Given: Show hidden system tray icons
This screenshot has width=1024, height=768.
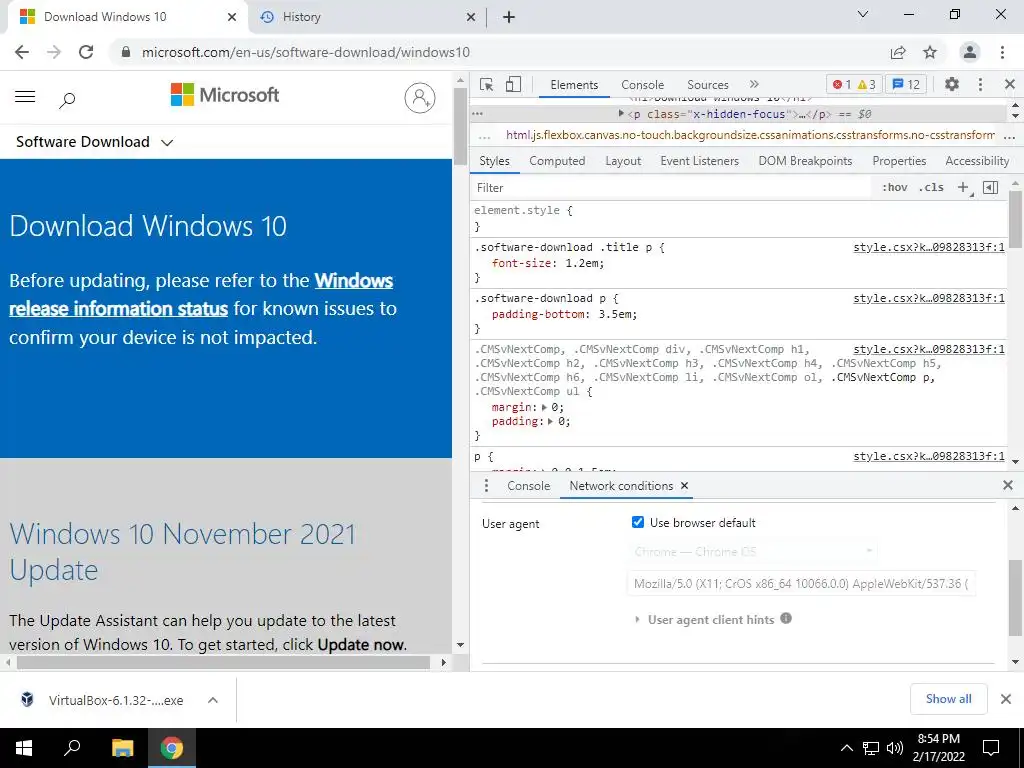Looking at the screenshot, I should [846, 748].
